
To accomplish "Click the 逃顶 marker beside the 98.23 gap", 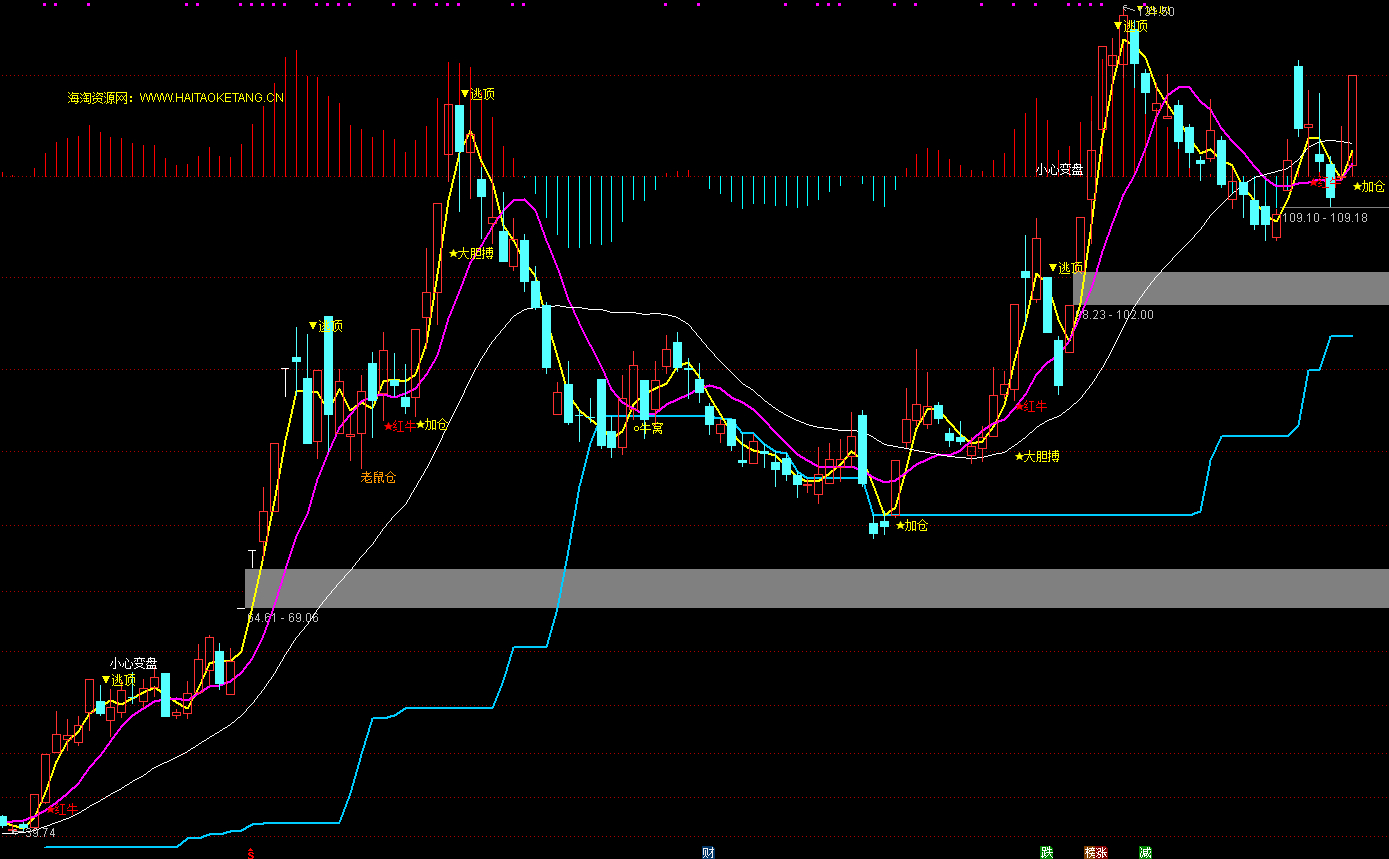I will pyautogui.click(x=1065, y=268).
